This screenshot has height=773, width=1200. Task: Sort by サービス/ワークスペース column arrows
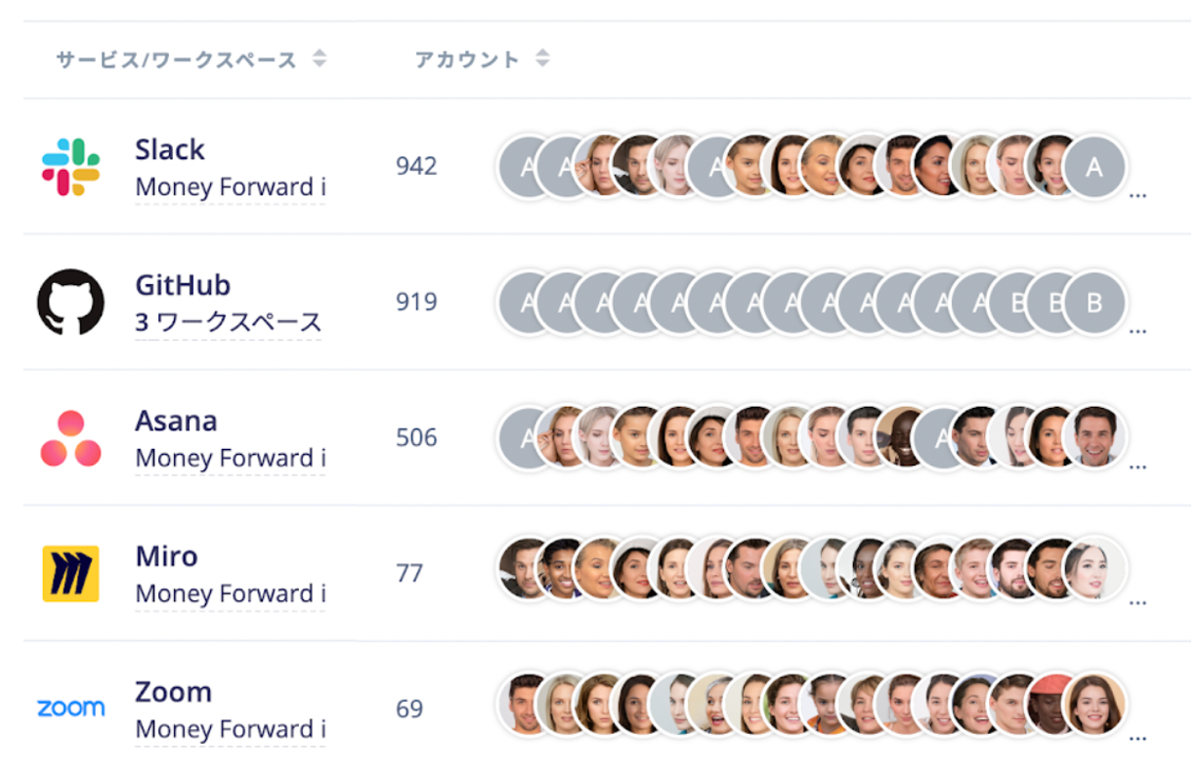point(319,59)
